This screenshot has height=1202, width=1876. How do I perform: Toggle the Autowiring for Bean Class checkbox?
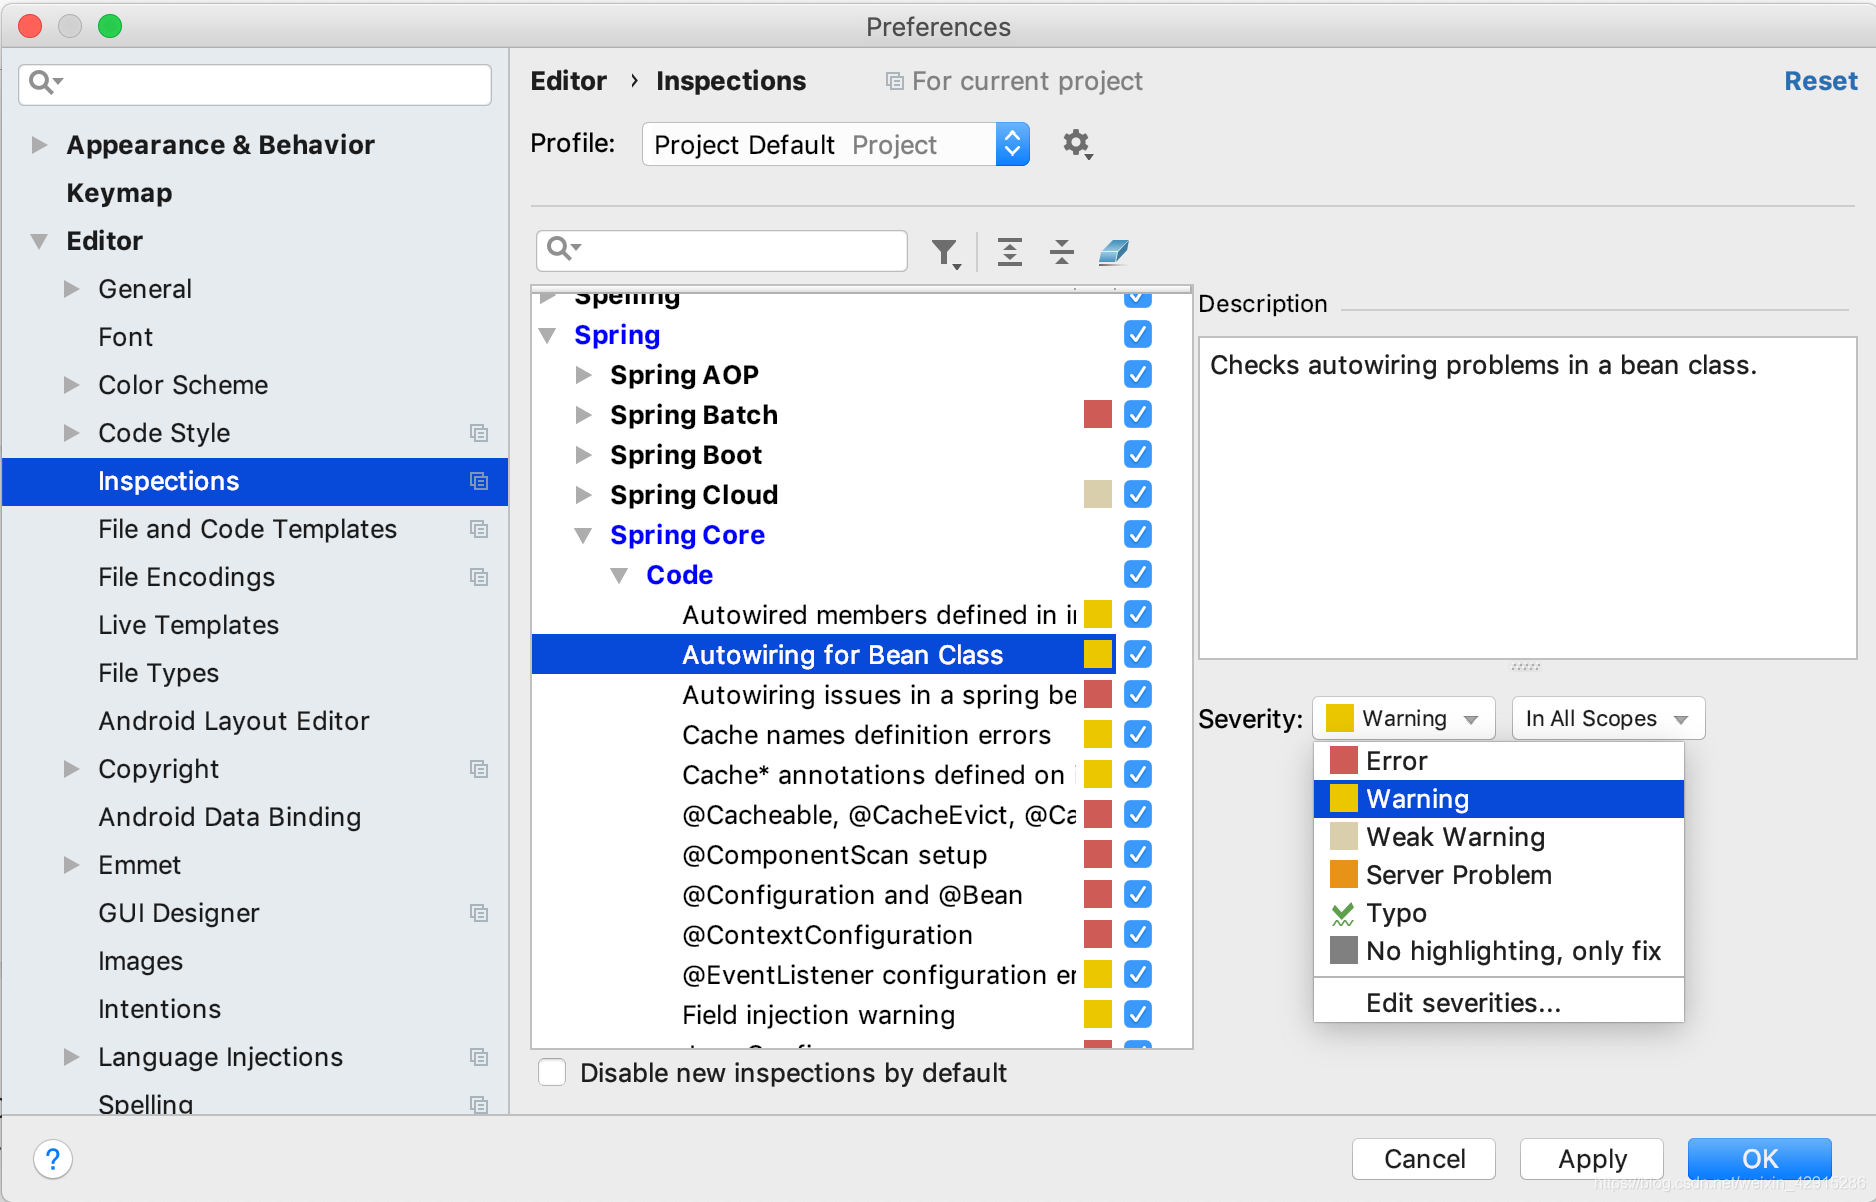(x=1138, y=654)
